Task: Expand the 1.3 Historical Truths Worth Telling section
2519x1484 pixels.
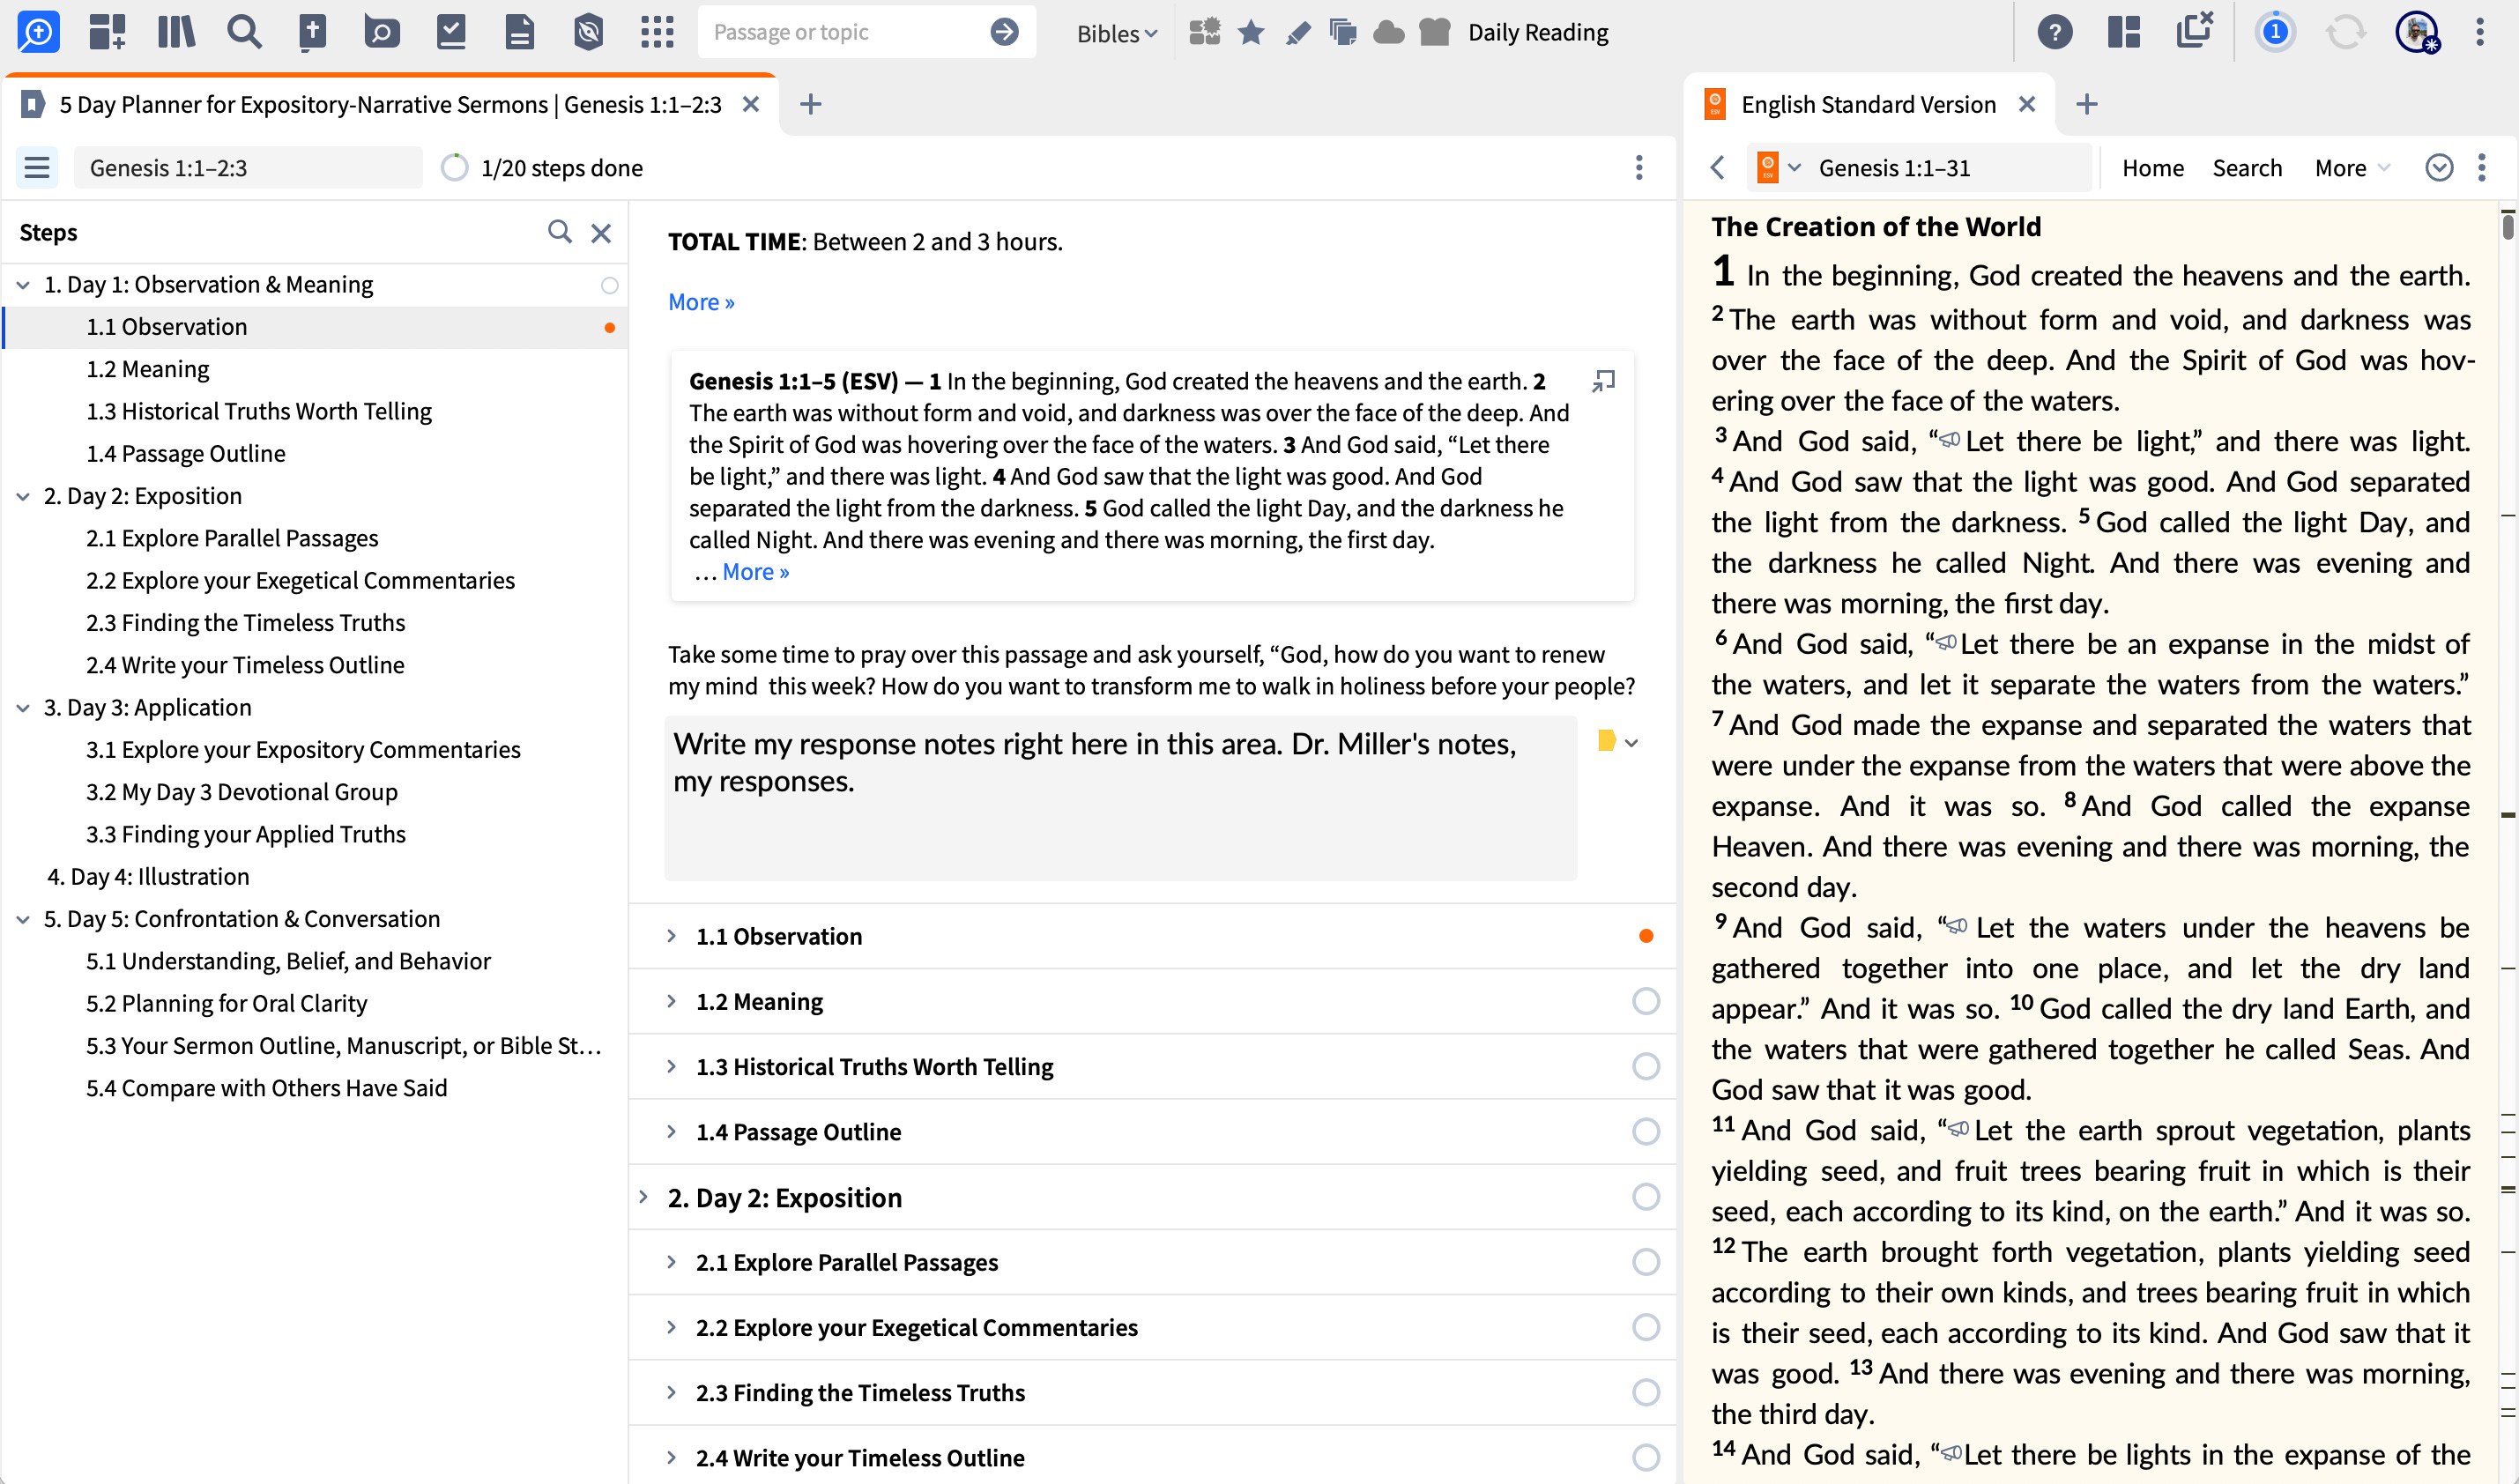Action: pyautogui.click(x=671, y=1066)
